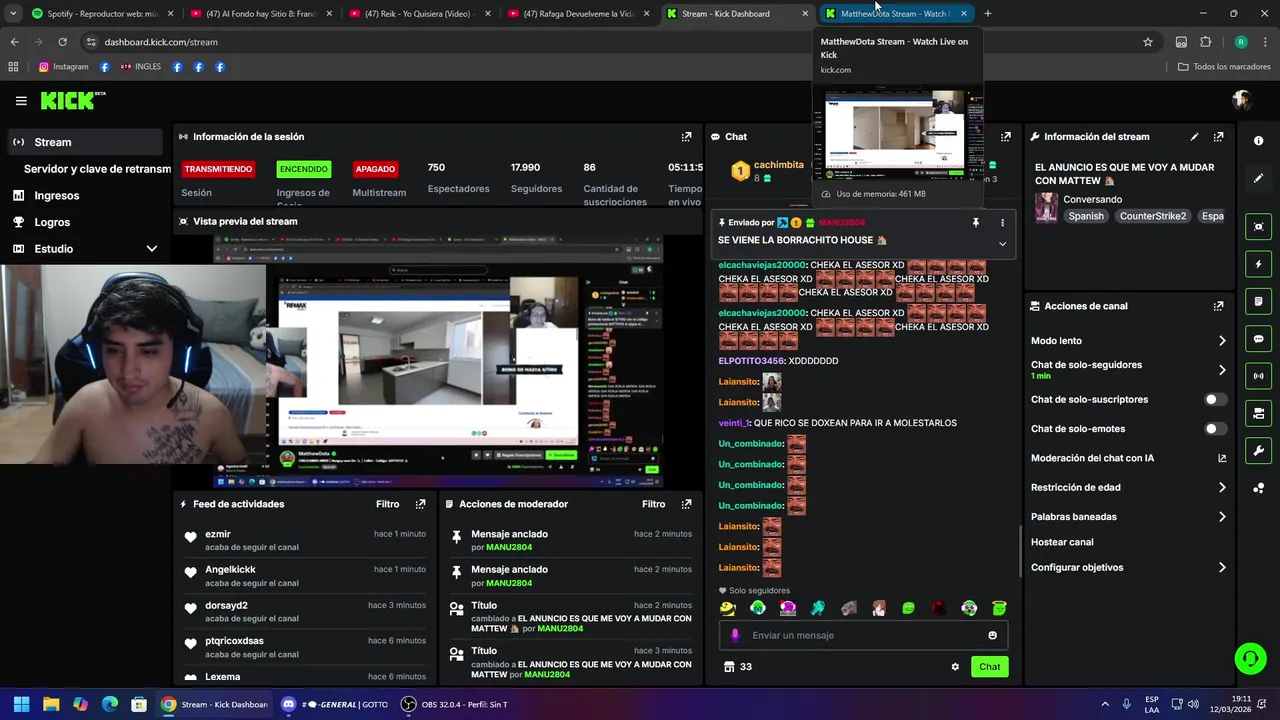Click the lightning bolt icon in right sidebar
The width and height of the screenshot is (1280, 720).
pyautogui.click(x=1258, y=264)
